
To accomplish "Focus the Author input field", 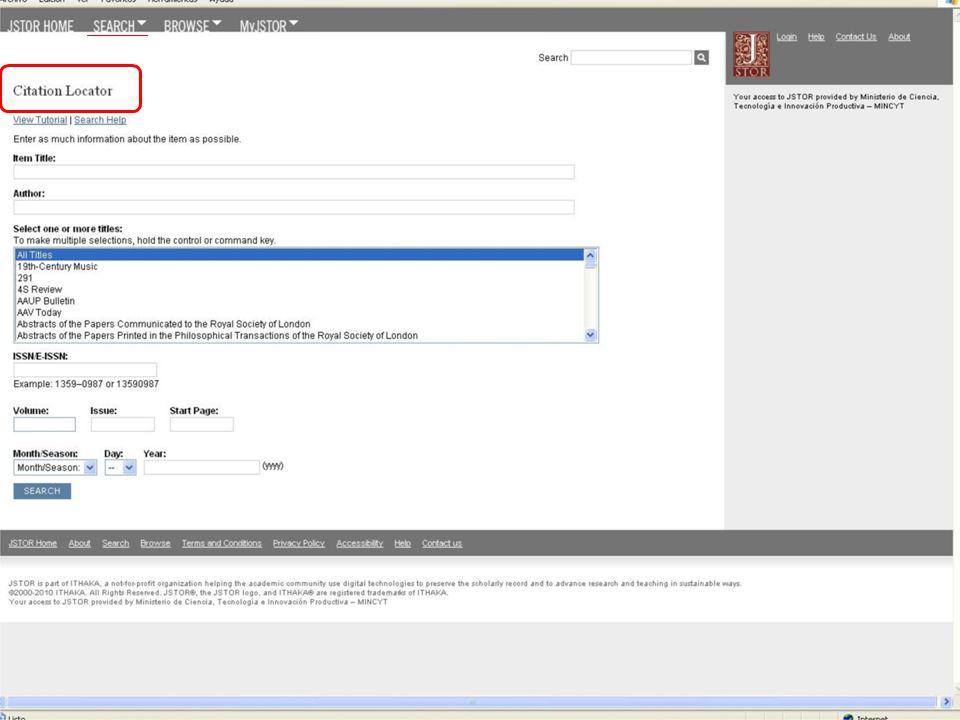I will 294,208.
